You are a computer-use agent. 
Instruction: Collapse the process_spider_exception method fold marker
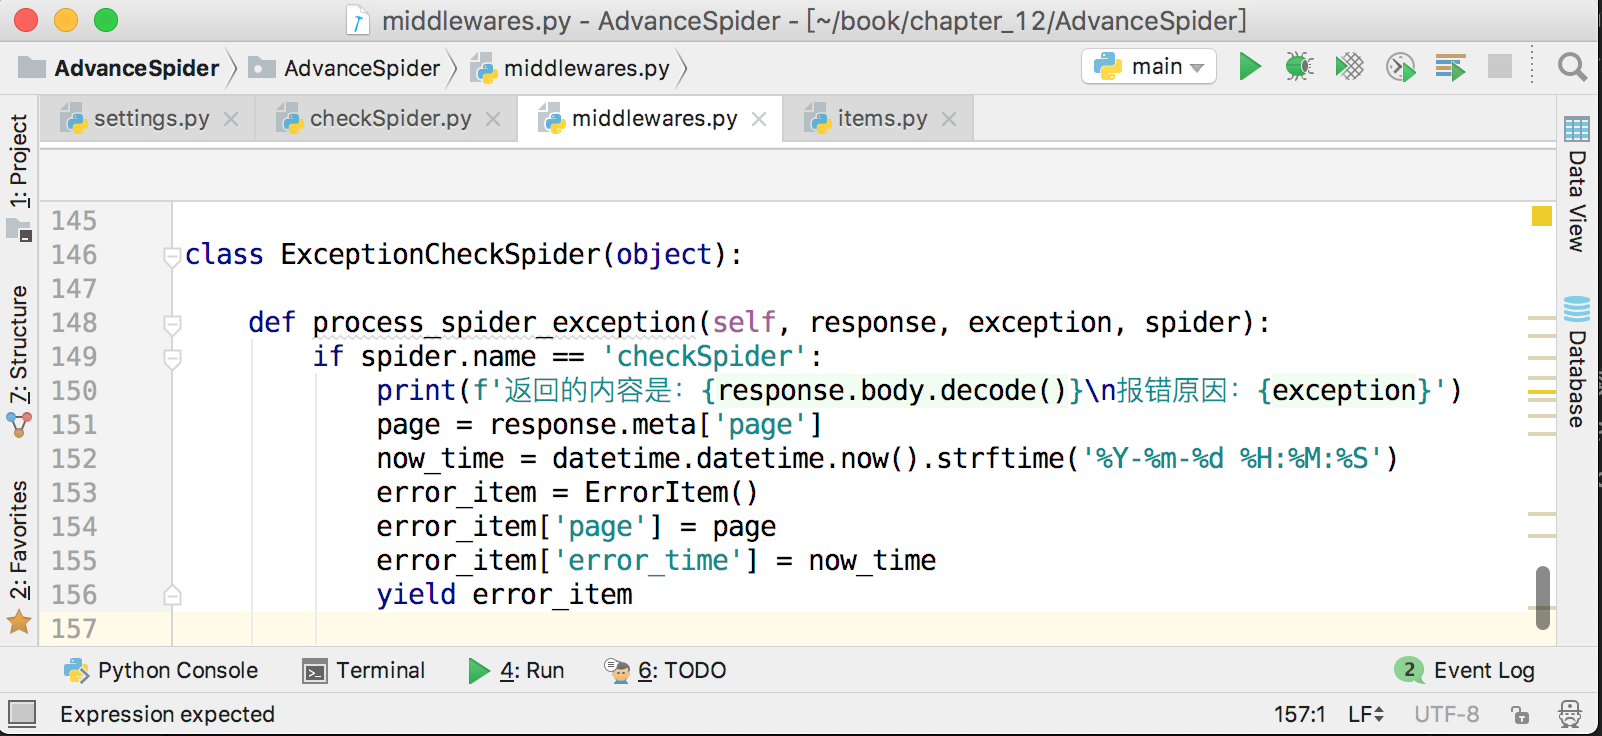tap(172, 324)
